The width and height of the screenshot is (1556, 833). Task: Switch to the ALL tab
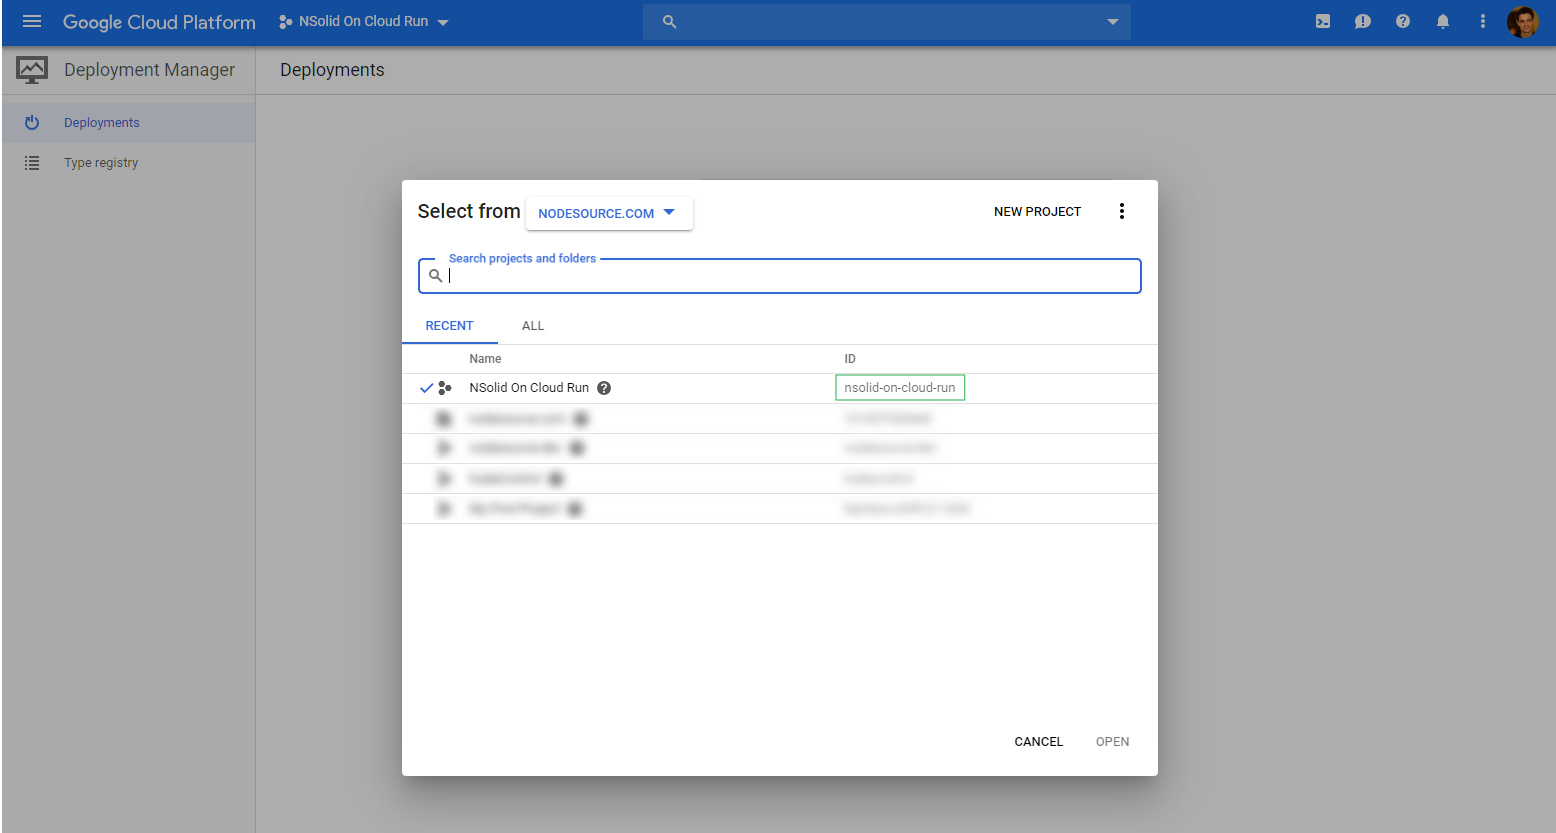coord(533,326)
